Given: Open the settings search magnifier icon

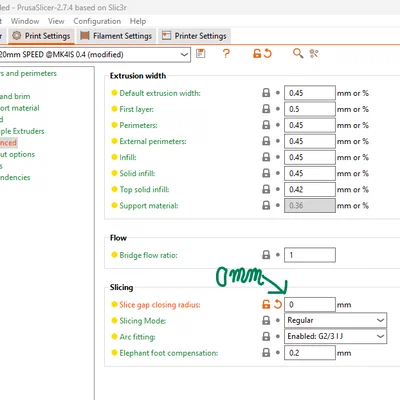Looking at the screenshot, I should 298,53.
